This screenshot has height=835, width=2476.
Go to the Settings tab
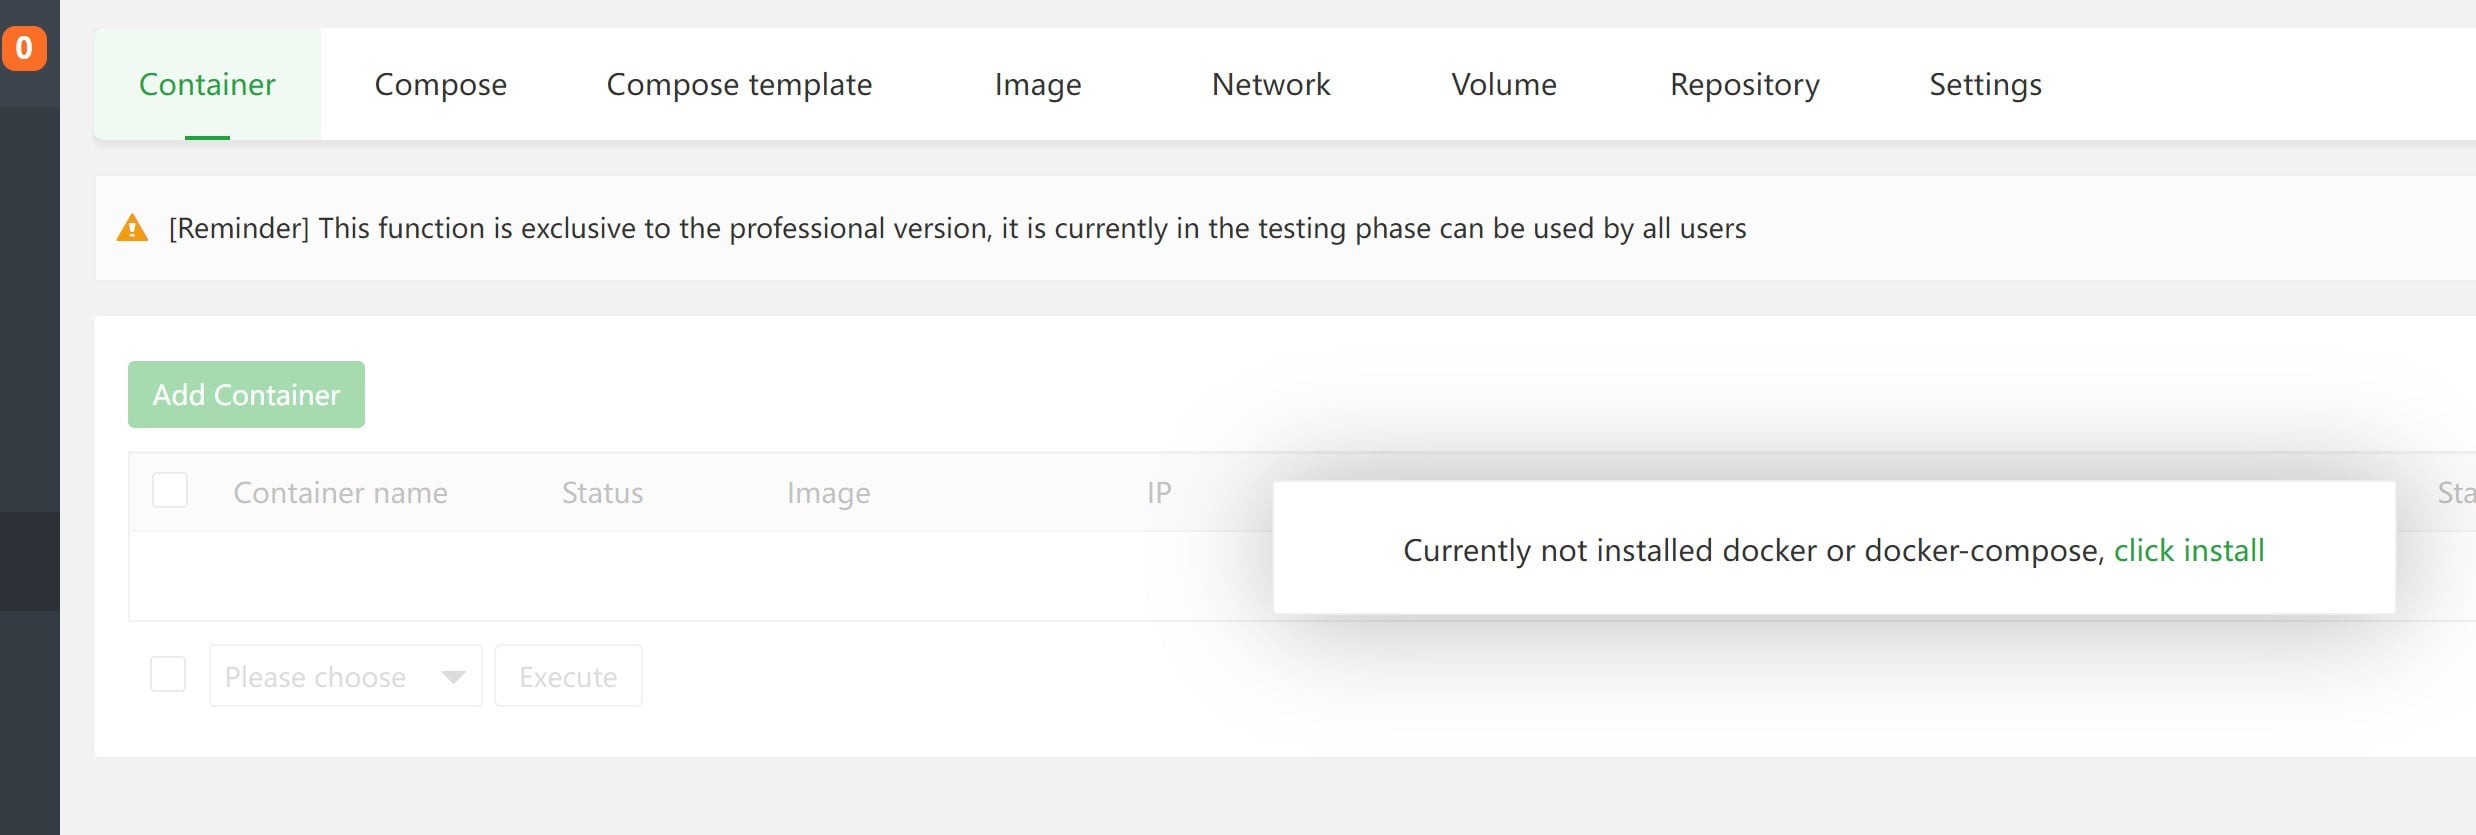click(x=1985, y=85)
